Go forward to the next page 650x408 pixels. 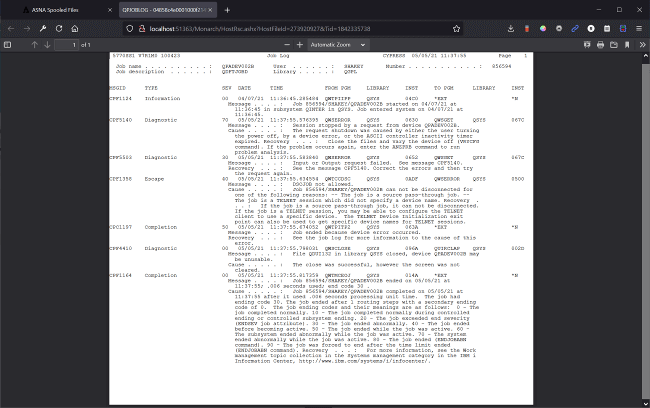[x=27, y=29]
